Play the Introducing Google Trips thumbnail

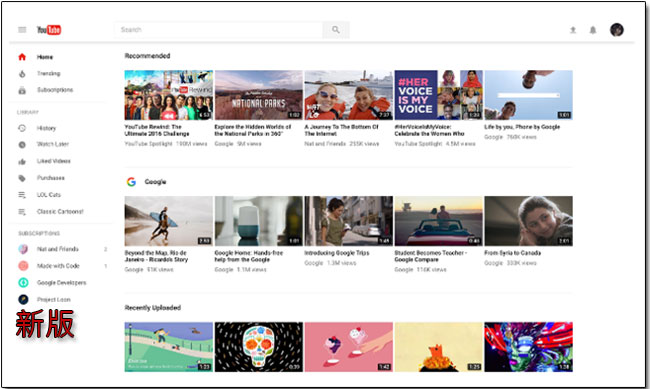349,221
